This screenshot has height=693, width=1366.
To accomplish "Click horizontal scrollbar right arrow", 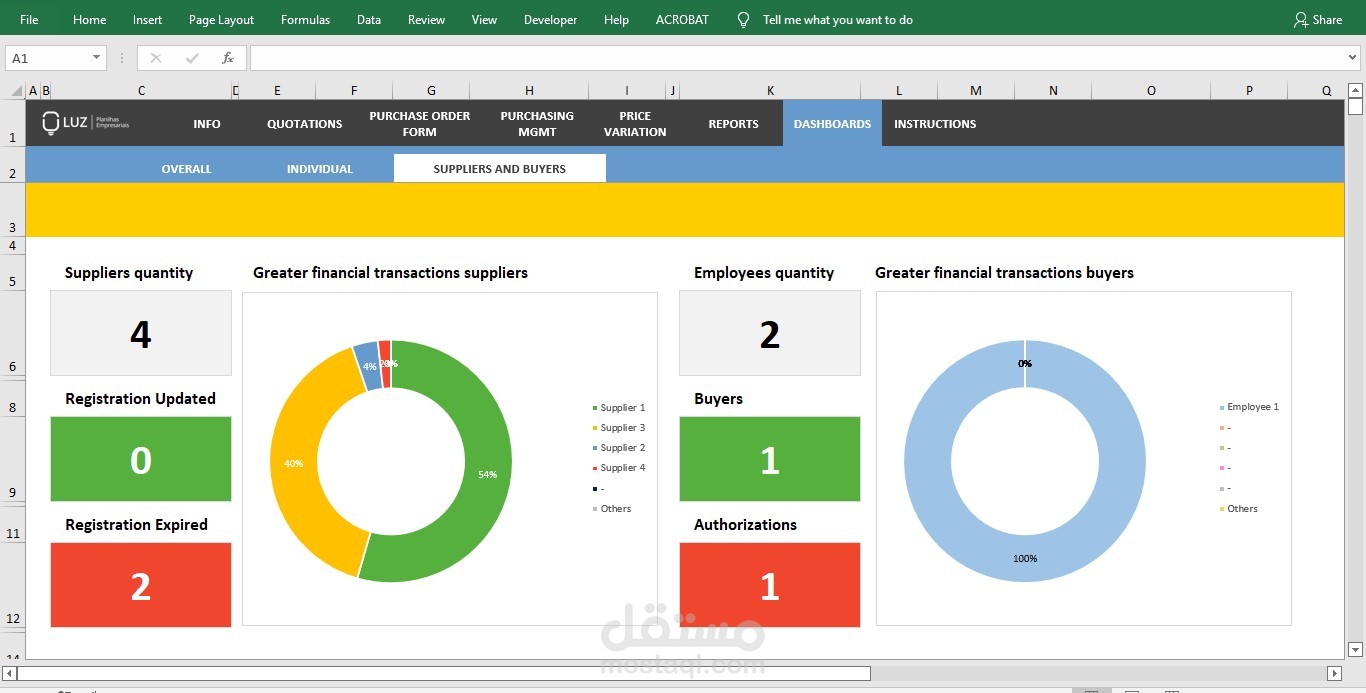I will pos(1334,674).
